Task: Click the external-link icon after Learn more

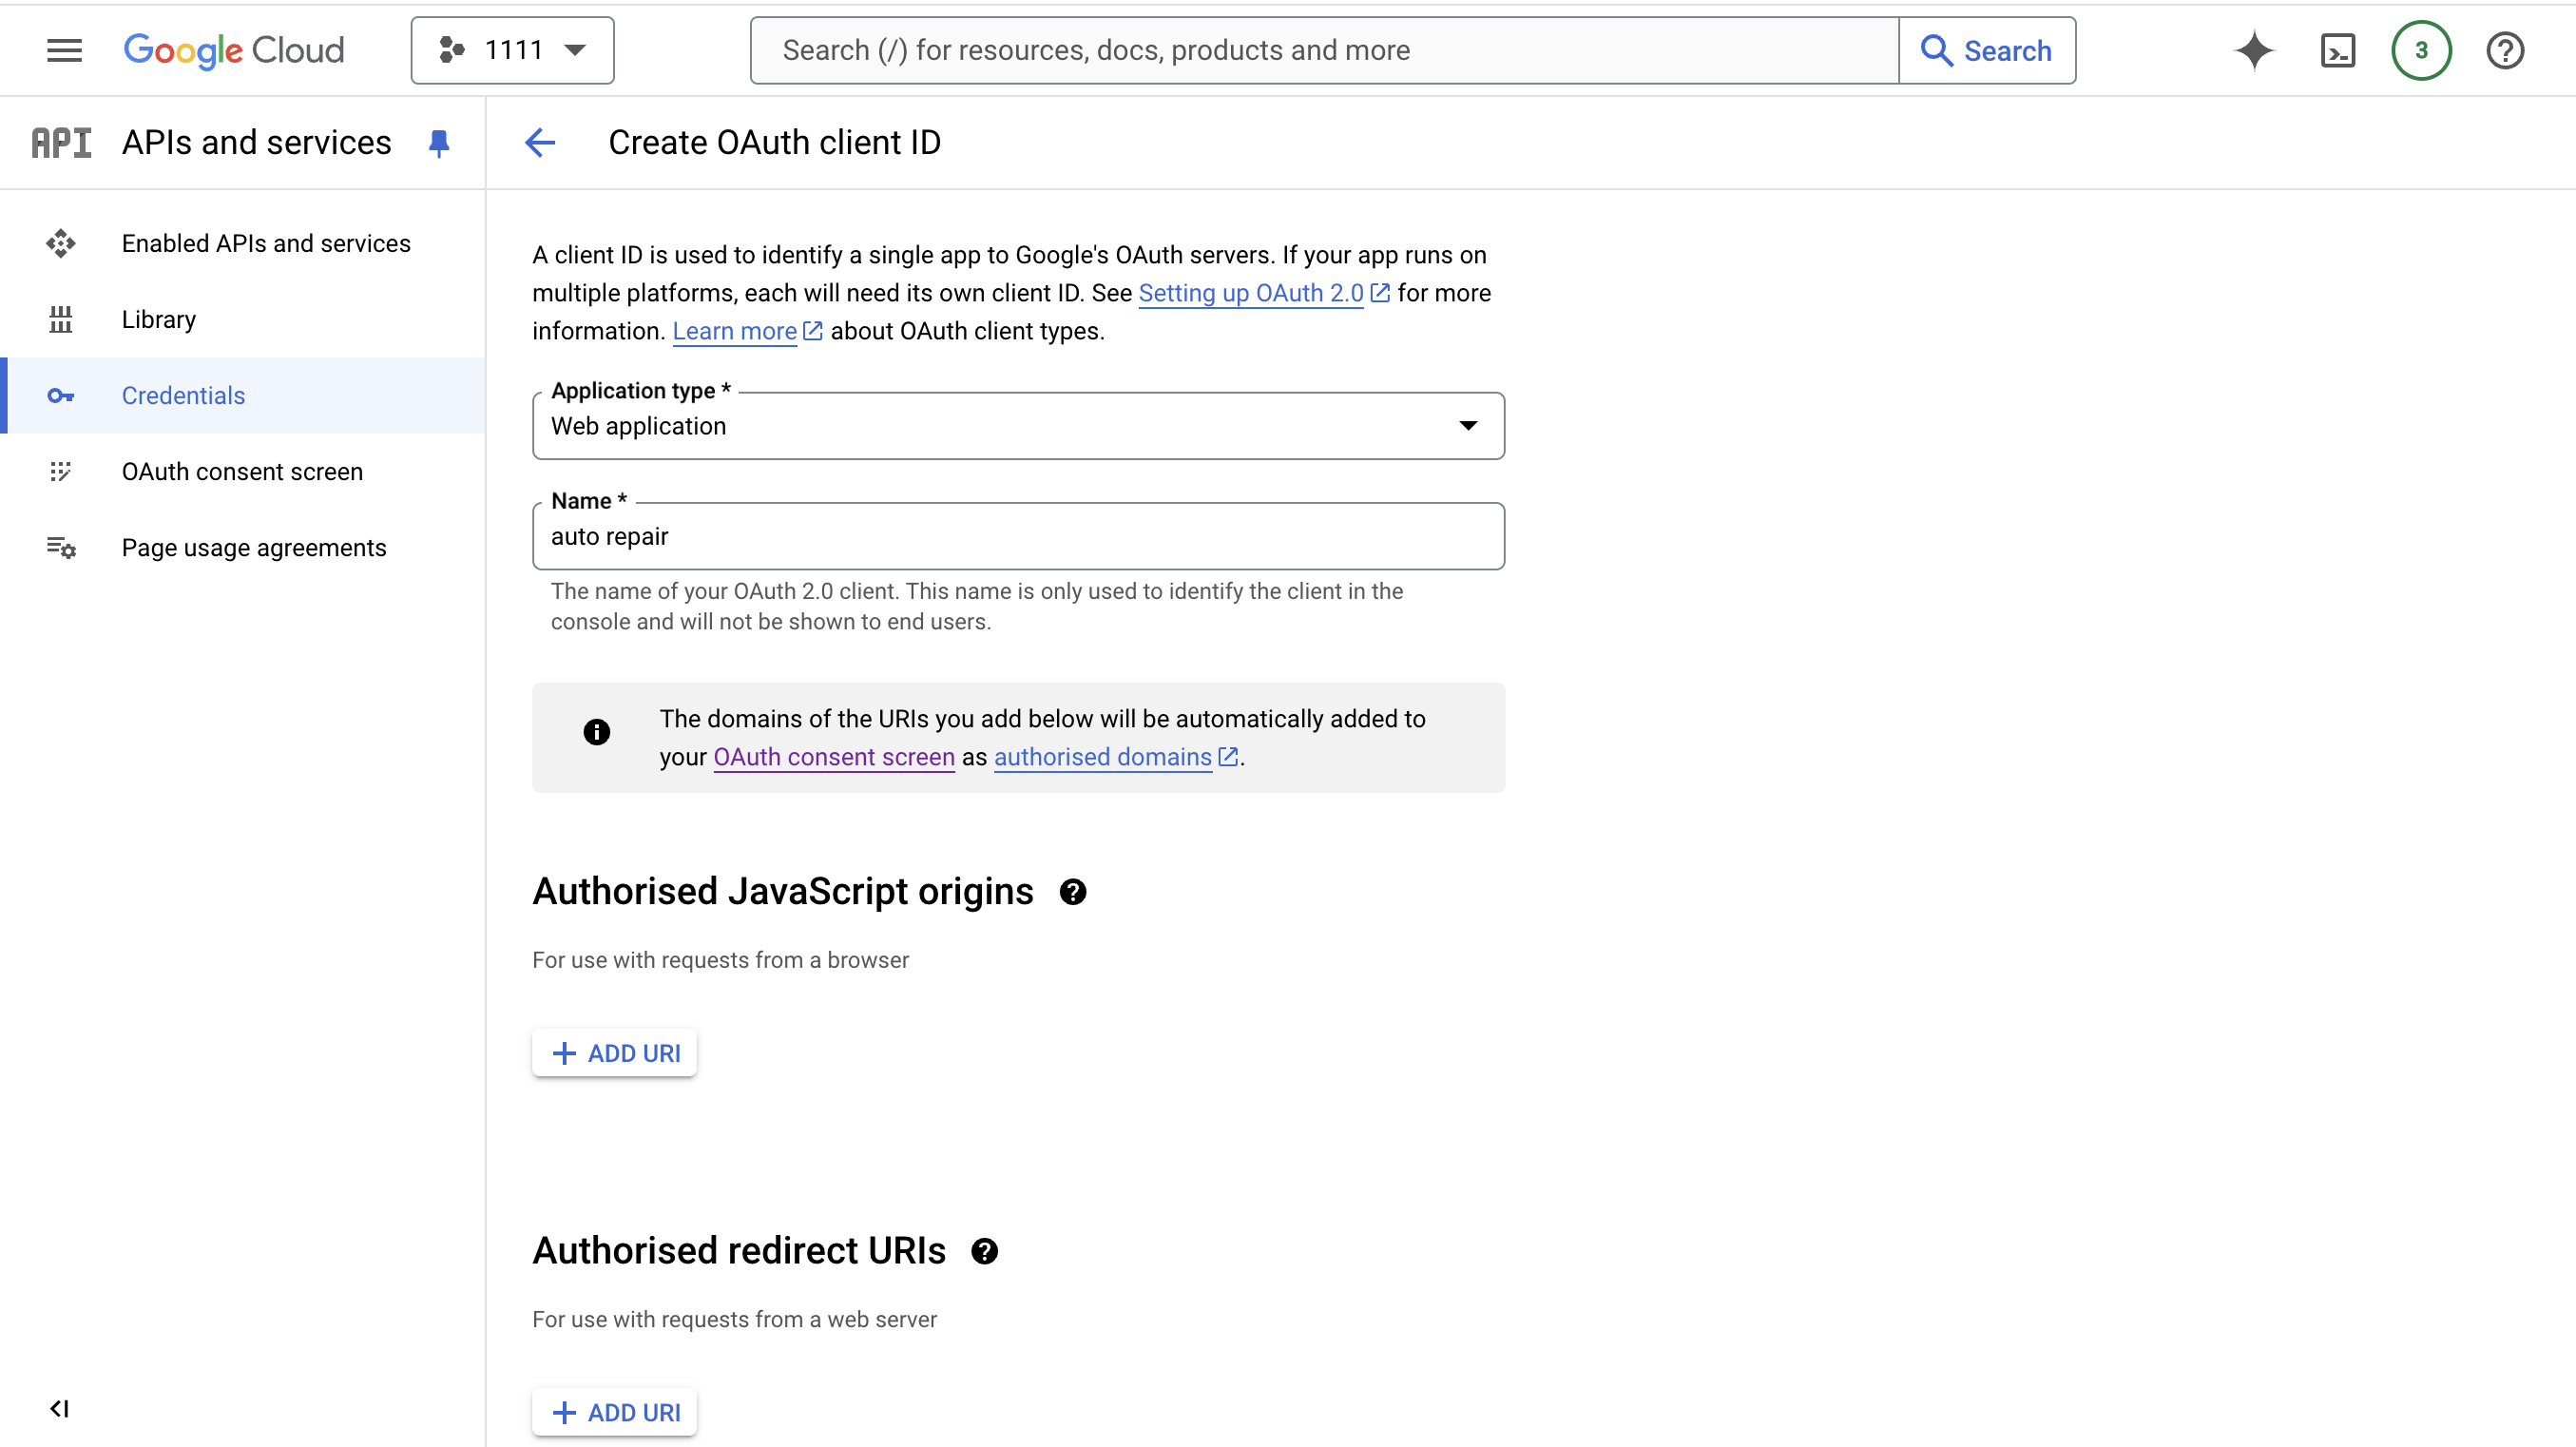Action: (x=813, y=331)
